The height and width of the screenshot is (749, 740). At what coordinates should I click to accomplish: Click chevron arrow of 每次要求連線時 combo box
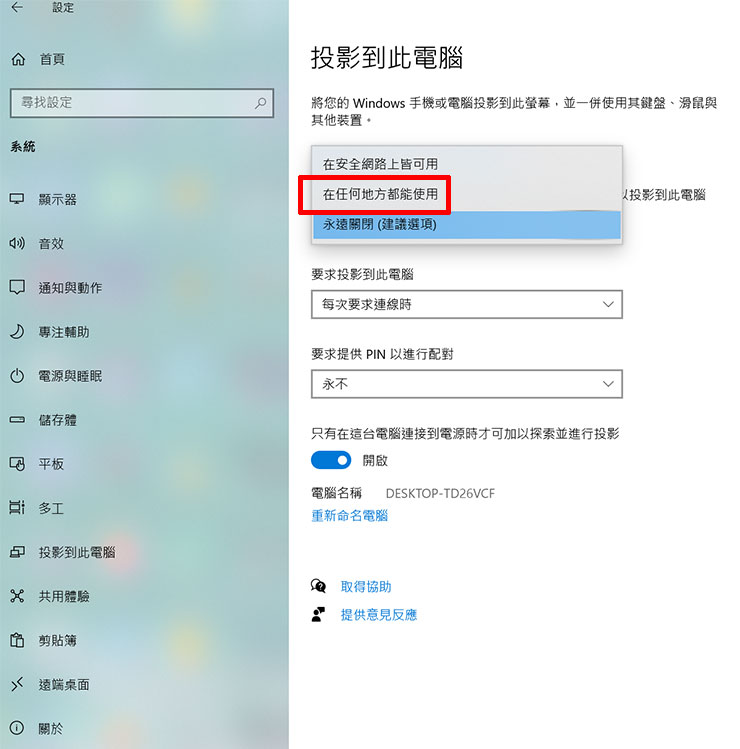(608, 304)
